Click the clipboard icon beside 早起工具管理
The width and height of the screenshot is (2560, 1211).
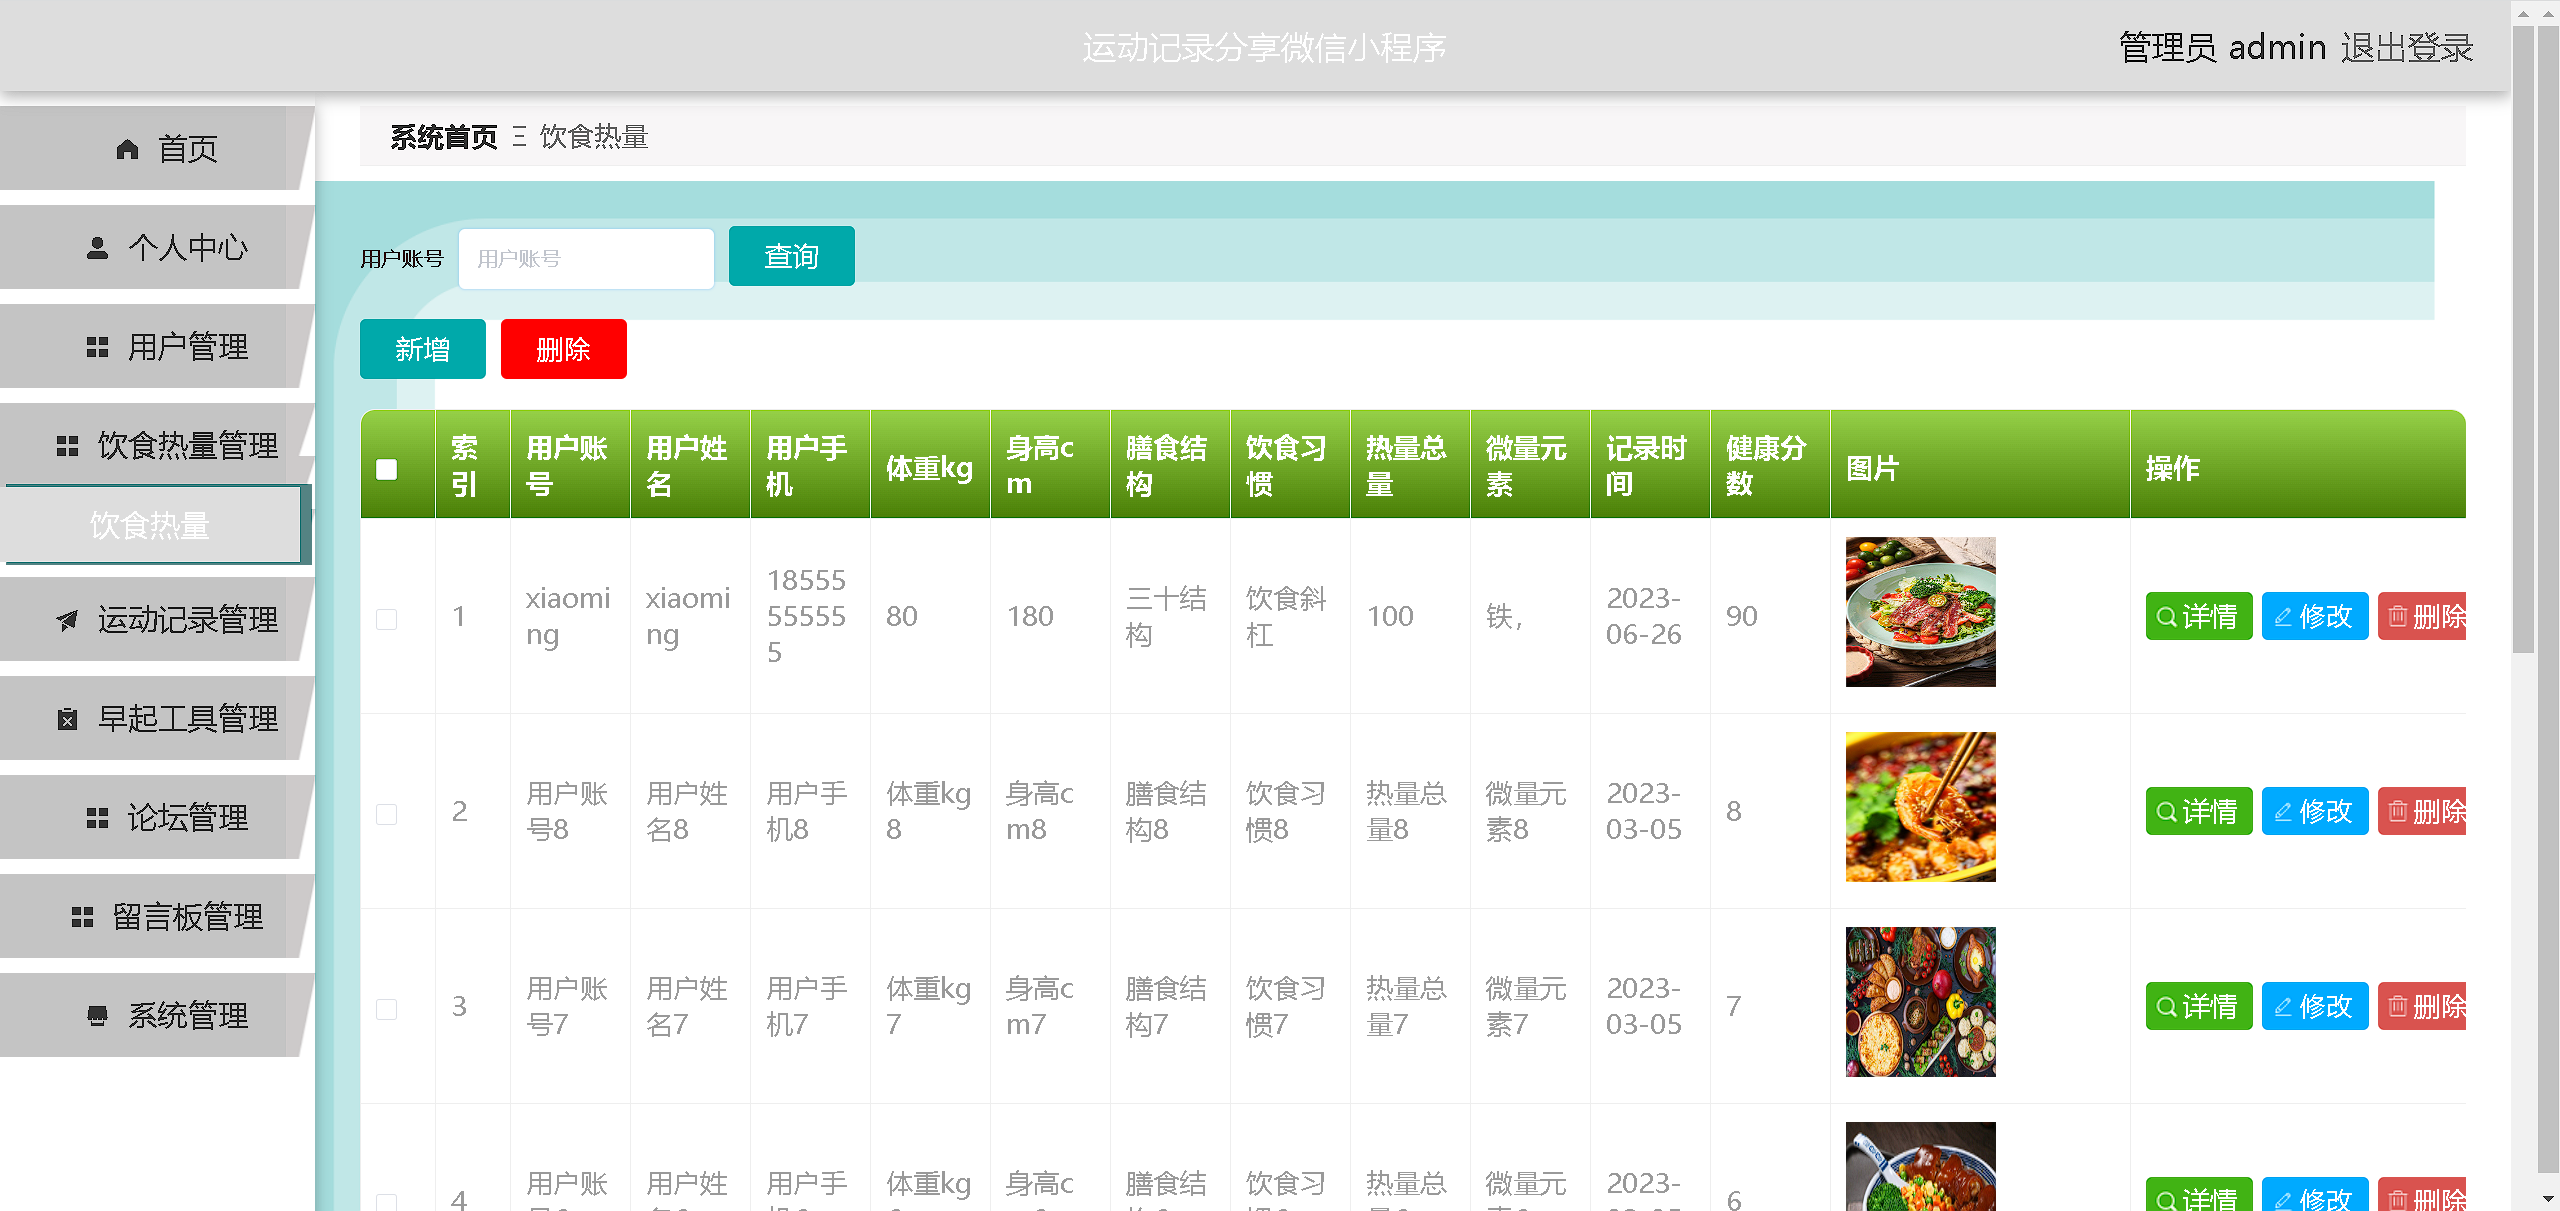(x=67, y=719)
